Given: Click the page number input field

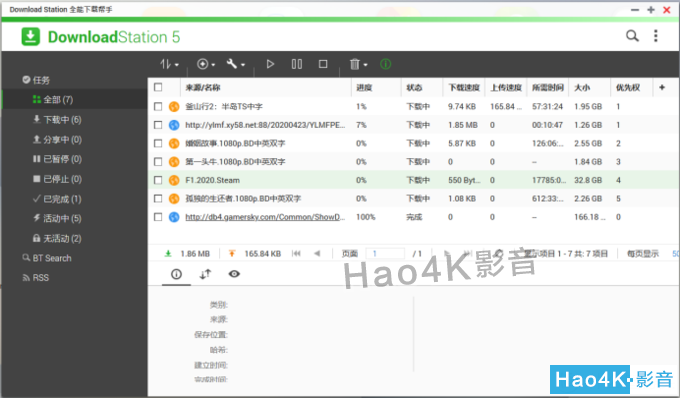Looking at the screenshot, I should [x=386, y=253].
